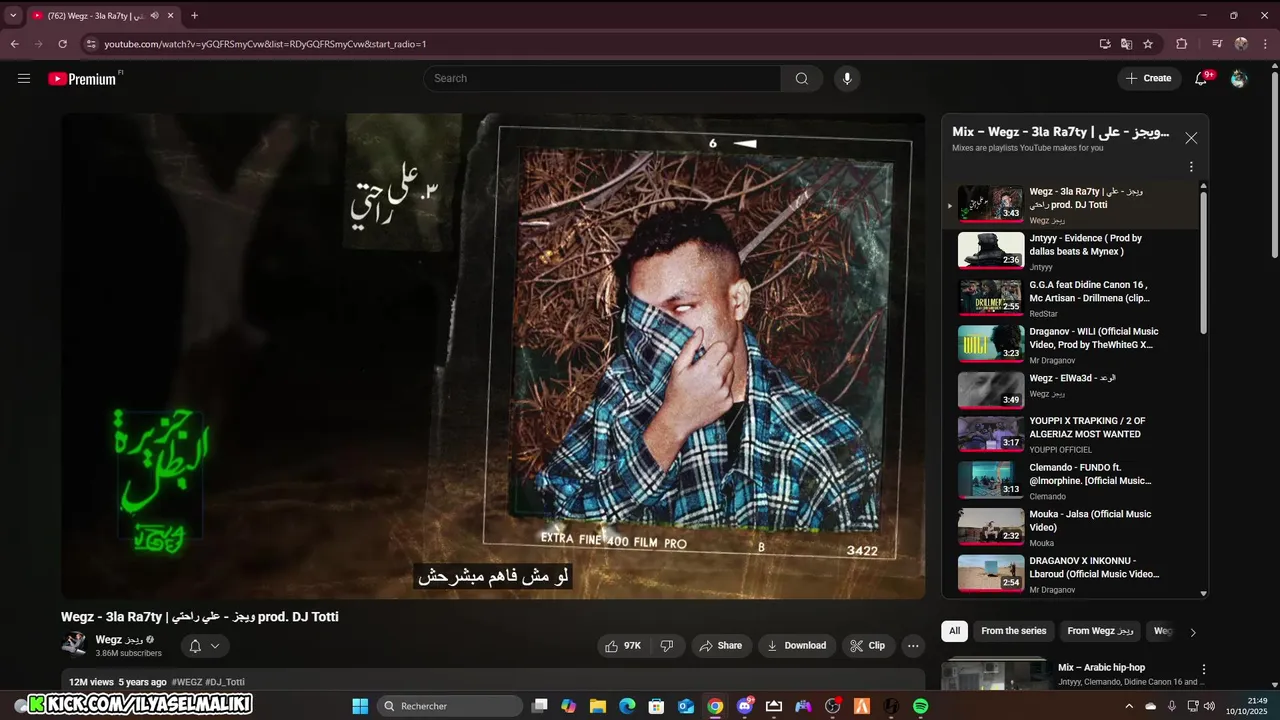The height and width of the screenshot is (720, 1280).
Task: Open the Wegz channel name link
Action: pyautogui.click(x=119, y=640)
